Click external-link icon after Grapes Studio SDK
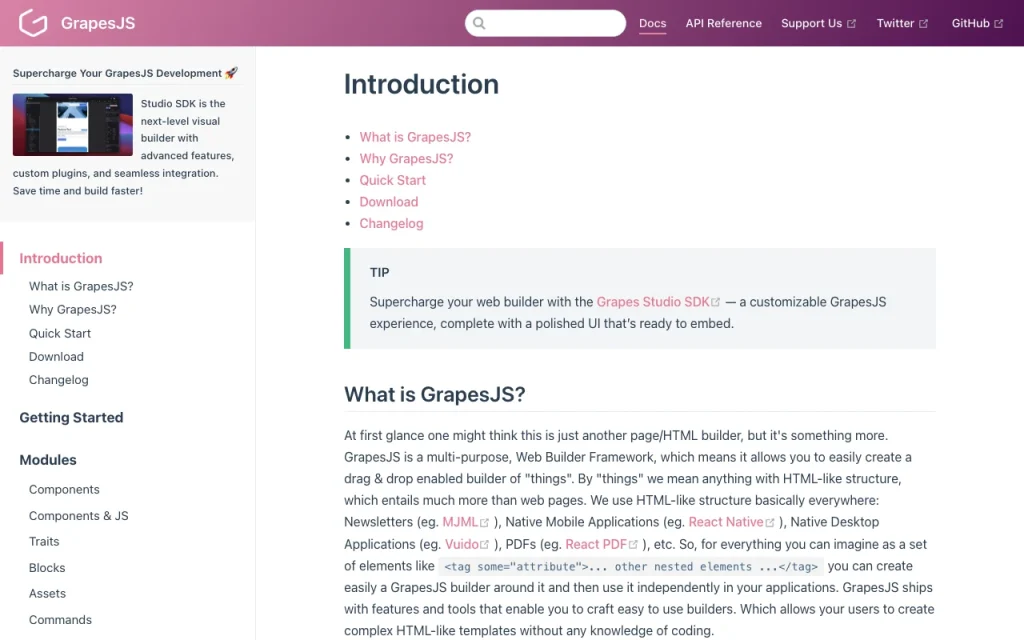This screenshot has height=640, width=1024. [x=716, y=302]
